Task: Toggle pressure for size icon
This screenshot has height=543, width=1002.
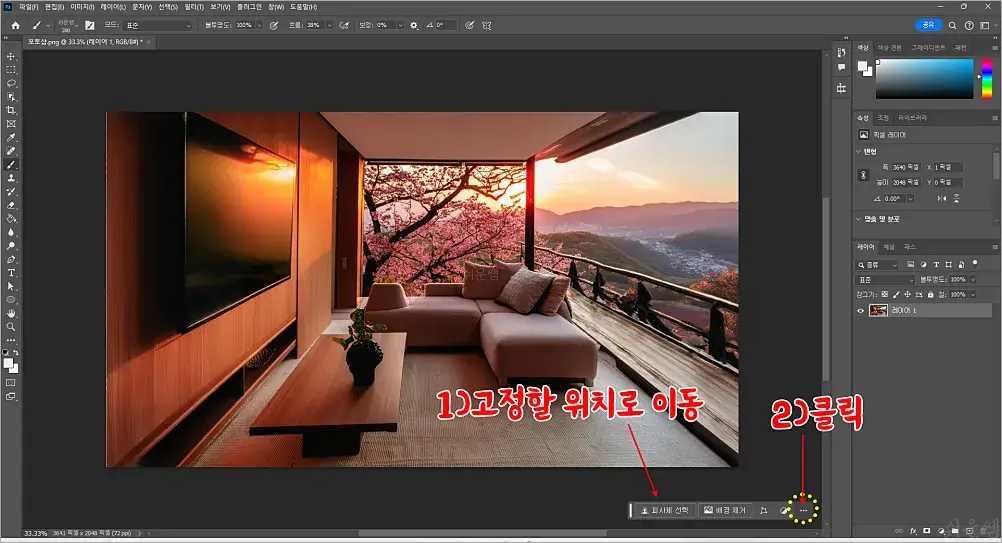Action: pos(469,26)
